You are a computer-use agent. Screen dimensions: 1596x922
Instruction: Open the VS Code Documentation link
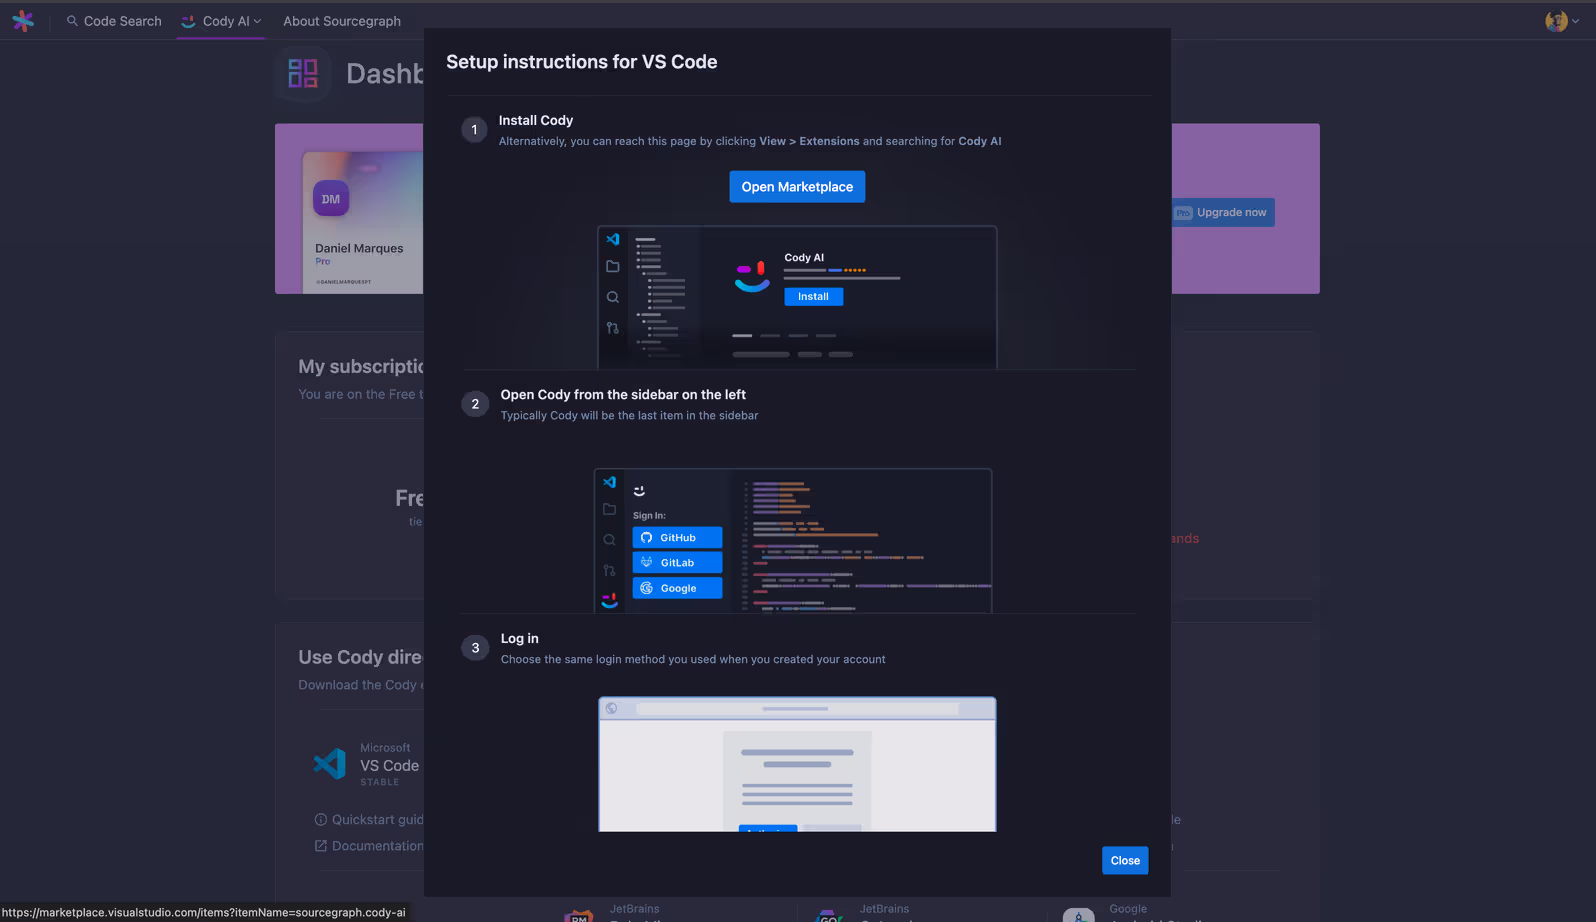[369, 846]
